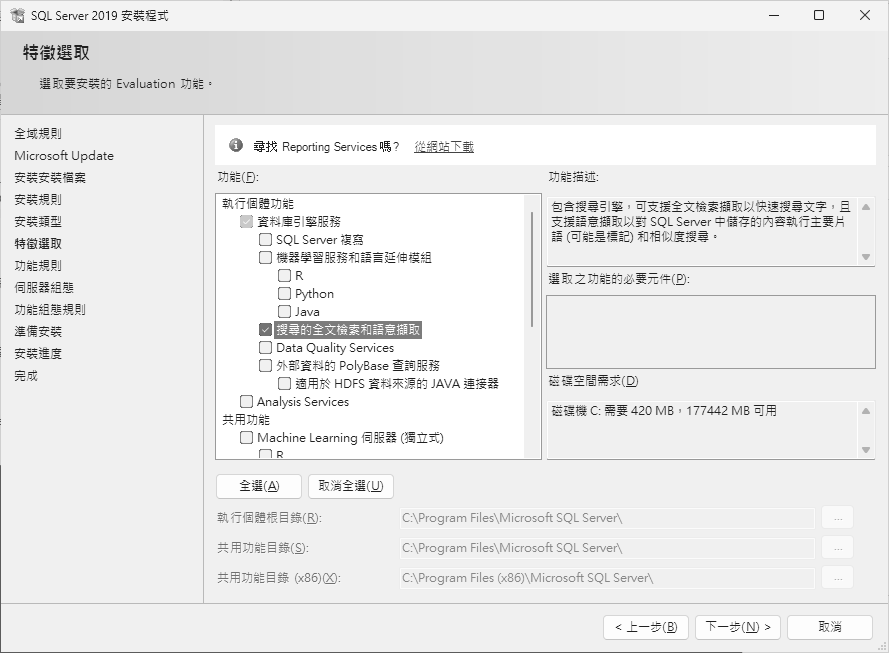Click the 共用功能目錄(S) path field

pyautogui.click(x=607, y=548)
